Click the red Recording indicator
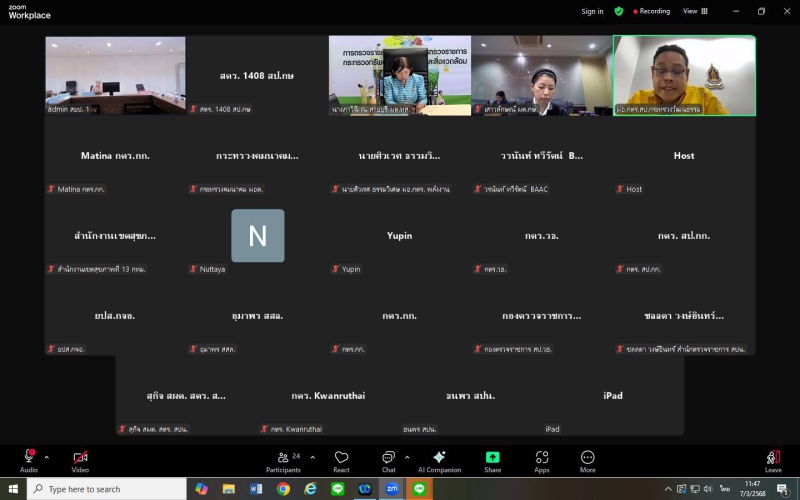The width and height of the screenshot is (800, 500). (651, 11)
